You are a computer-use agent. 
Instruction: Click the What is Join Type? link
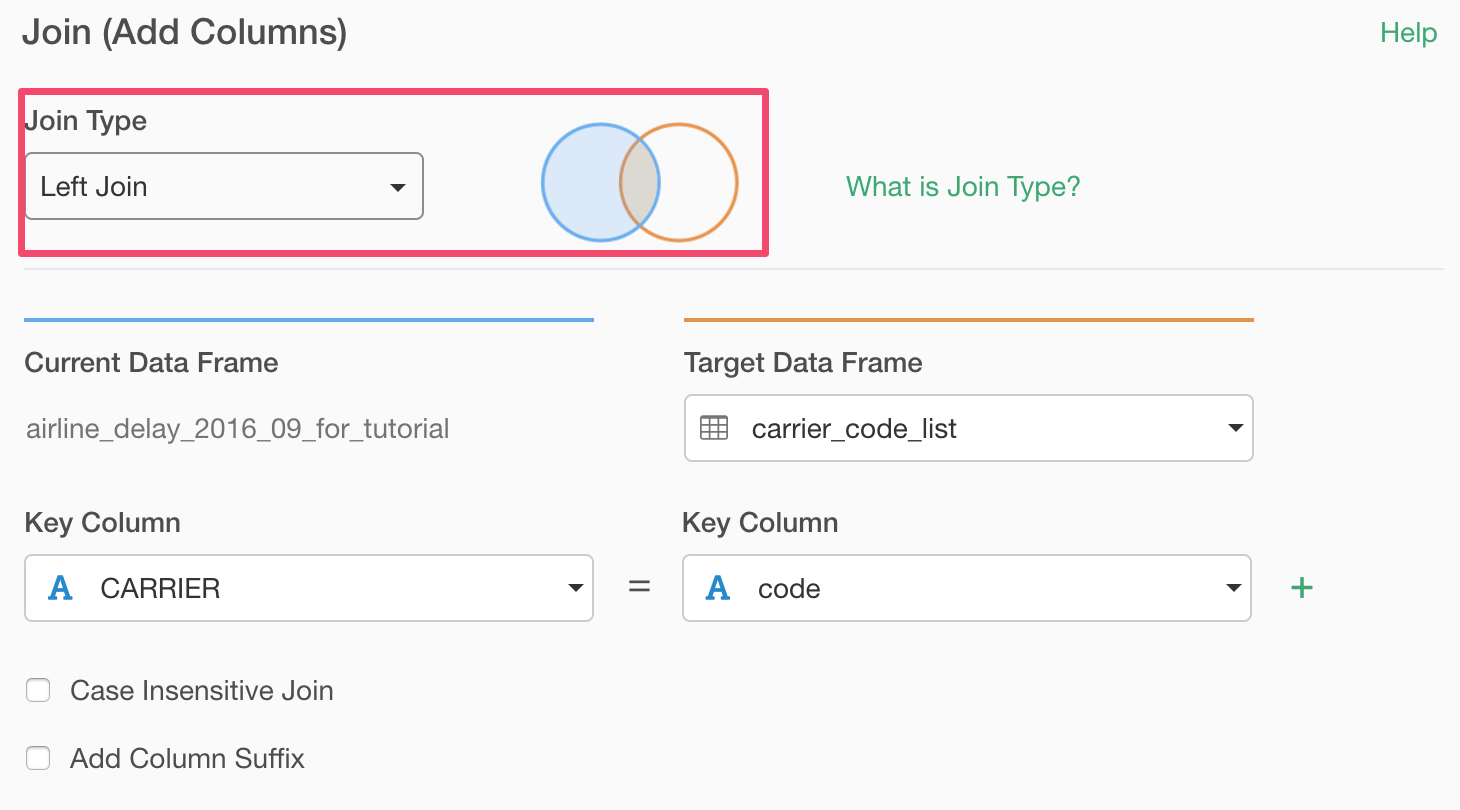coord(963,186)
